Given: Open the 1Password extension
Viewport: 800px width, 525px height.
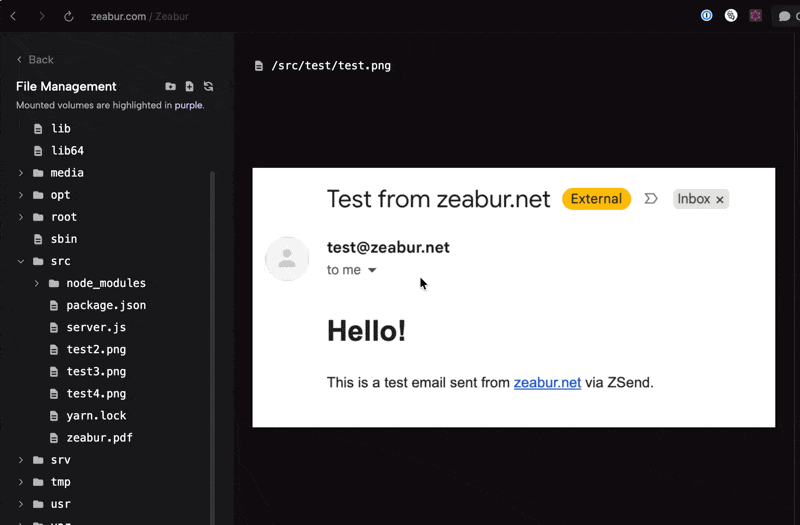Looking at the screenshot, I should pyautogui.click(x=707, y=16).
